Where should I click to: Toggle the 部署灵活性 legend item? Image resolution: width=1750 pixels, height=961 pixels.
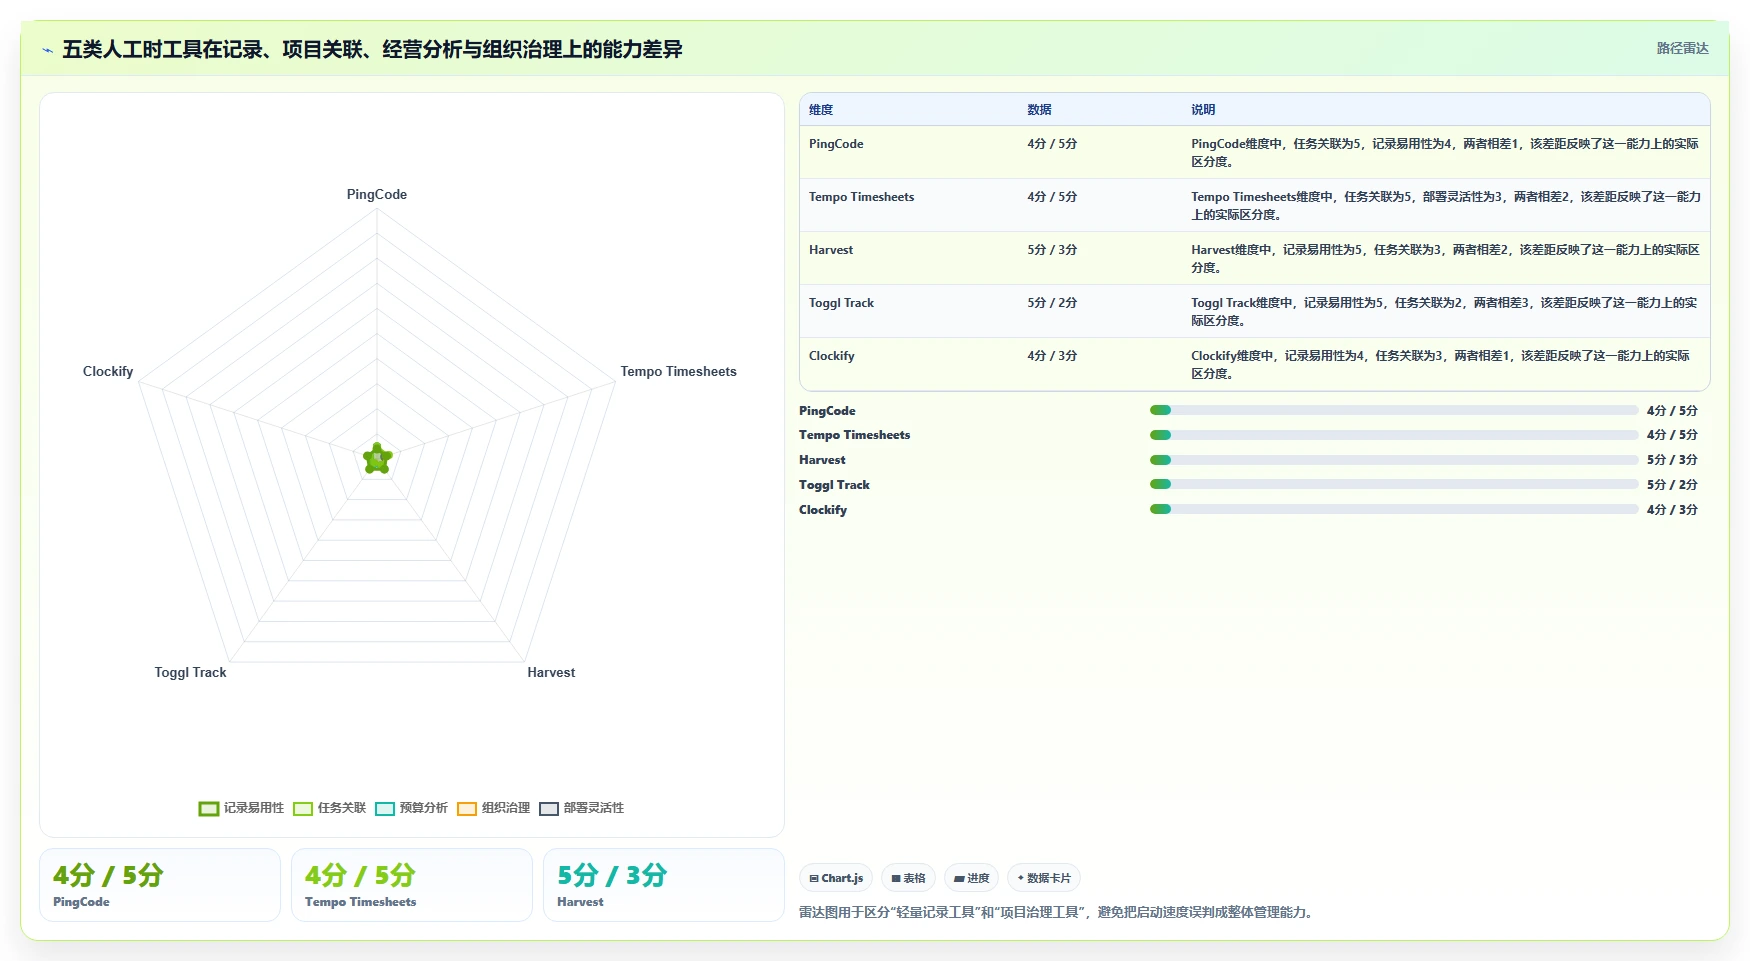tap(581, 808)
